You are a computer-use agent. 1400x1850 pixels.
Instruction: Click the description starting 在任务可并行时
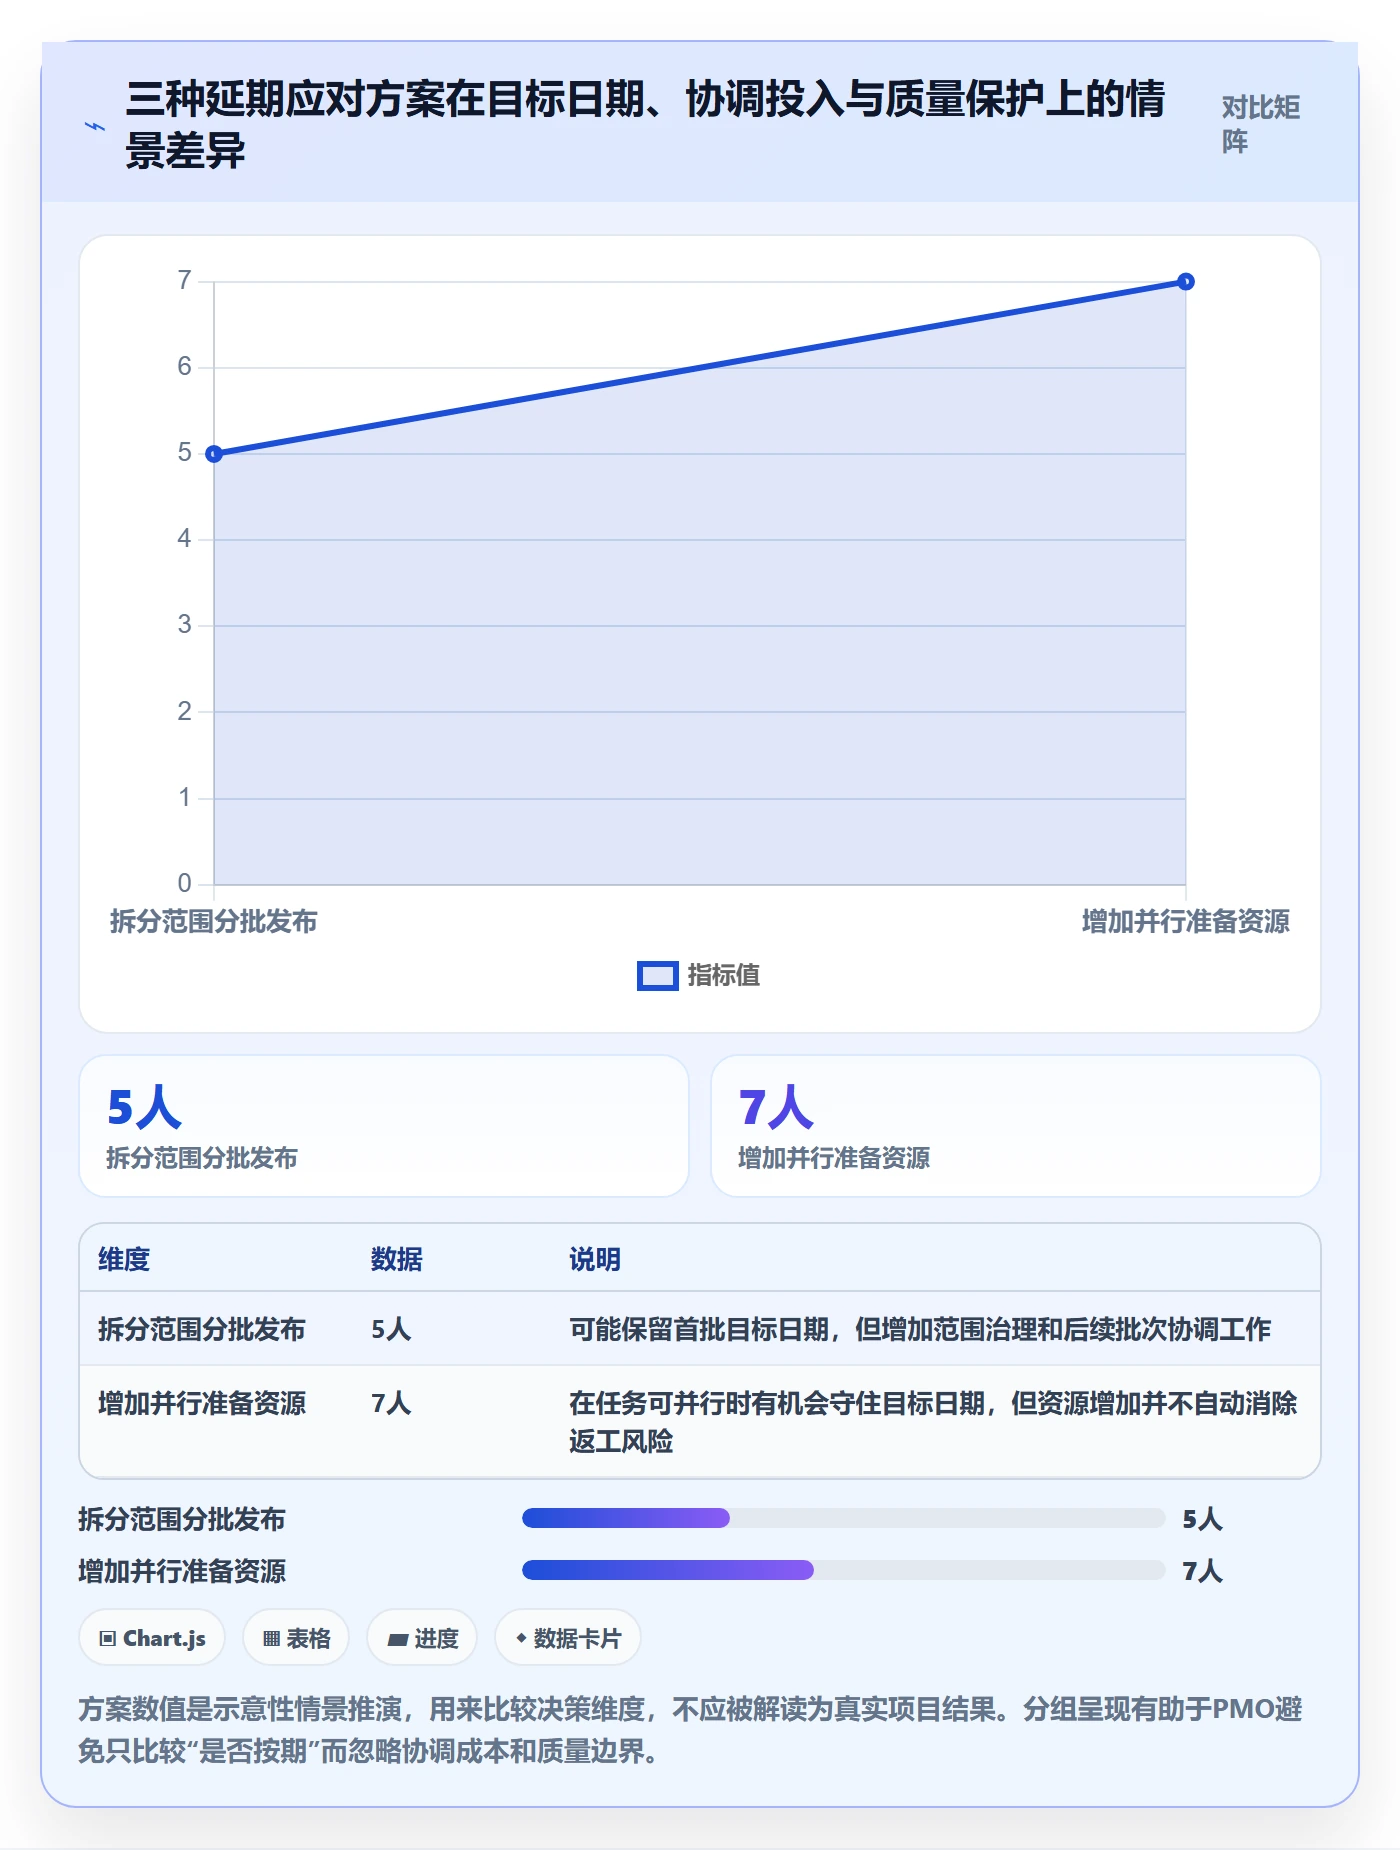pos(933,1422)
